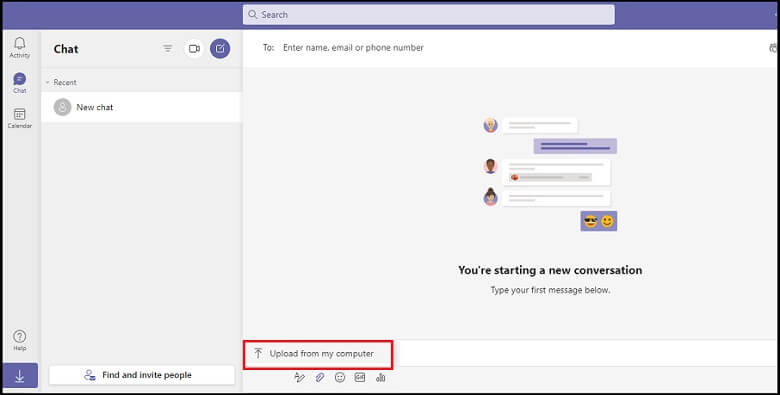The image size is (780, 395).
Task: Open the Calendar in the sidebar
Action: [20, 118]
